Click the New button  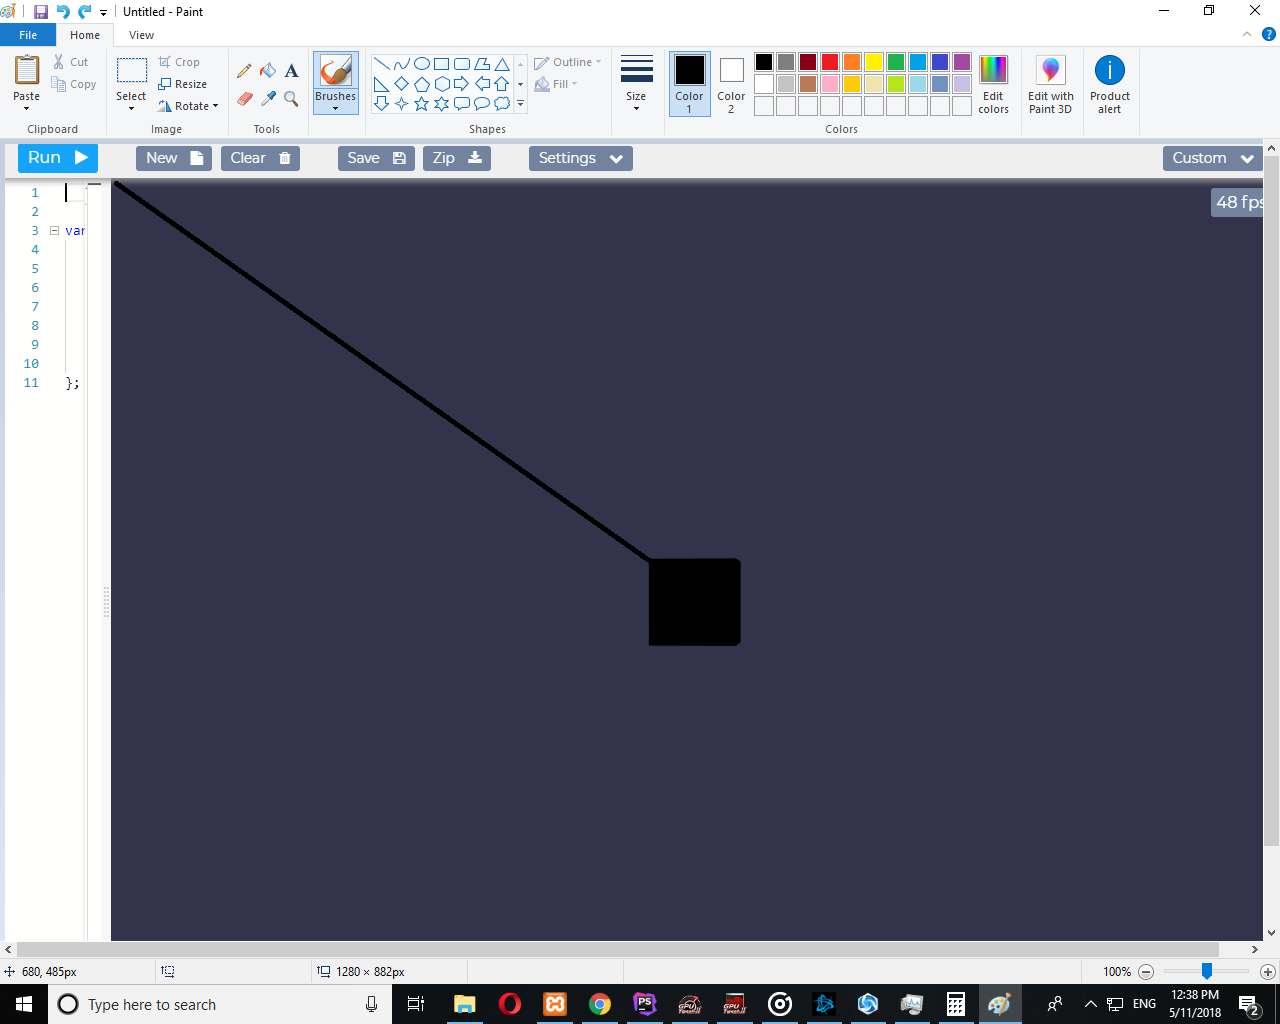click(174, 158)
